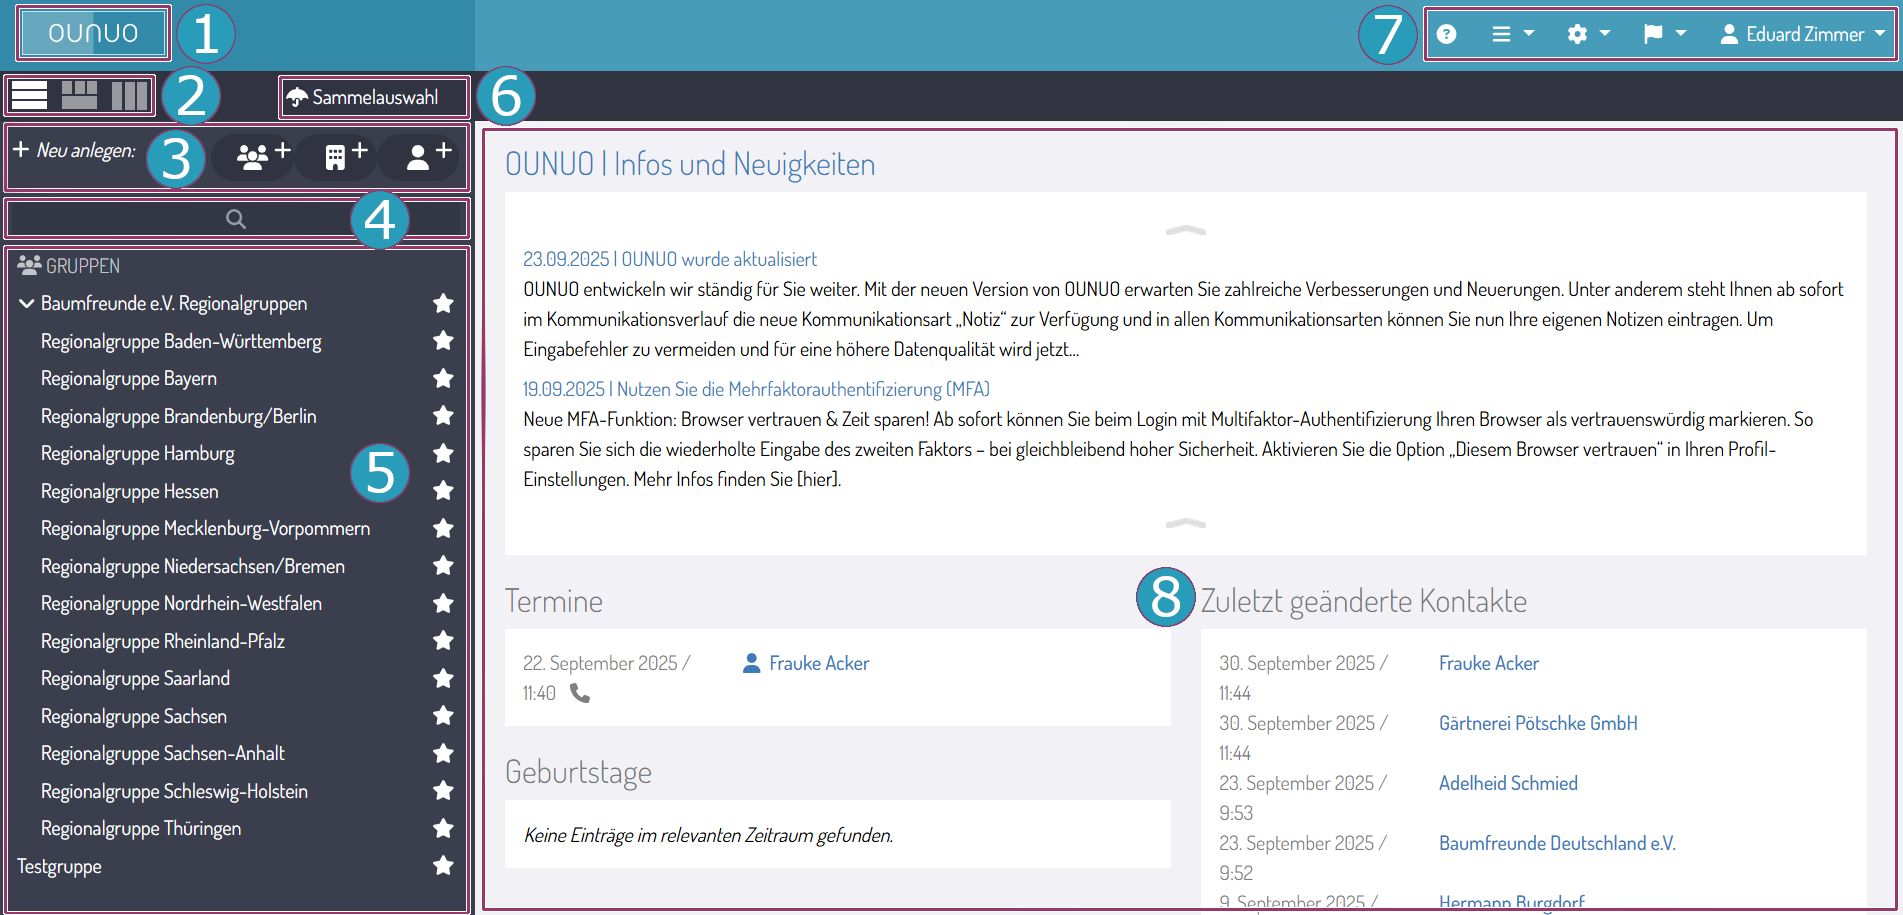The height and width of the screenshot is (915, 1903).
Task: Toggle favorite star for Regionalgruppe Saarland
Action: [x=443, y=678]
